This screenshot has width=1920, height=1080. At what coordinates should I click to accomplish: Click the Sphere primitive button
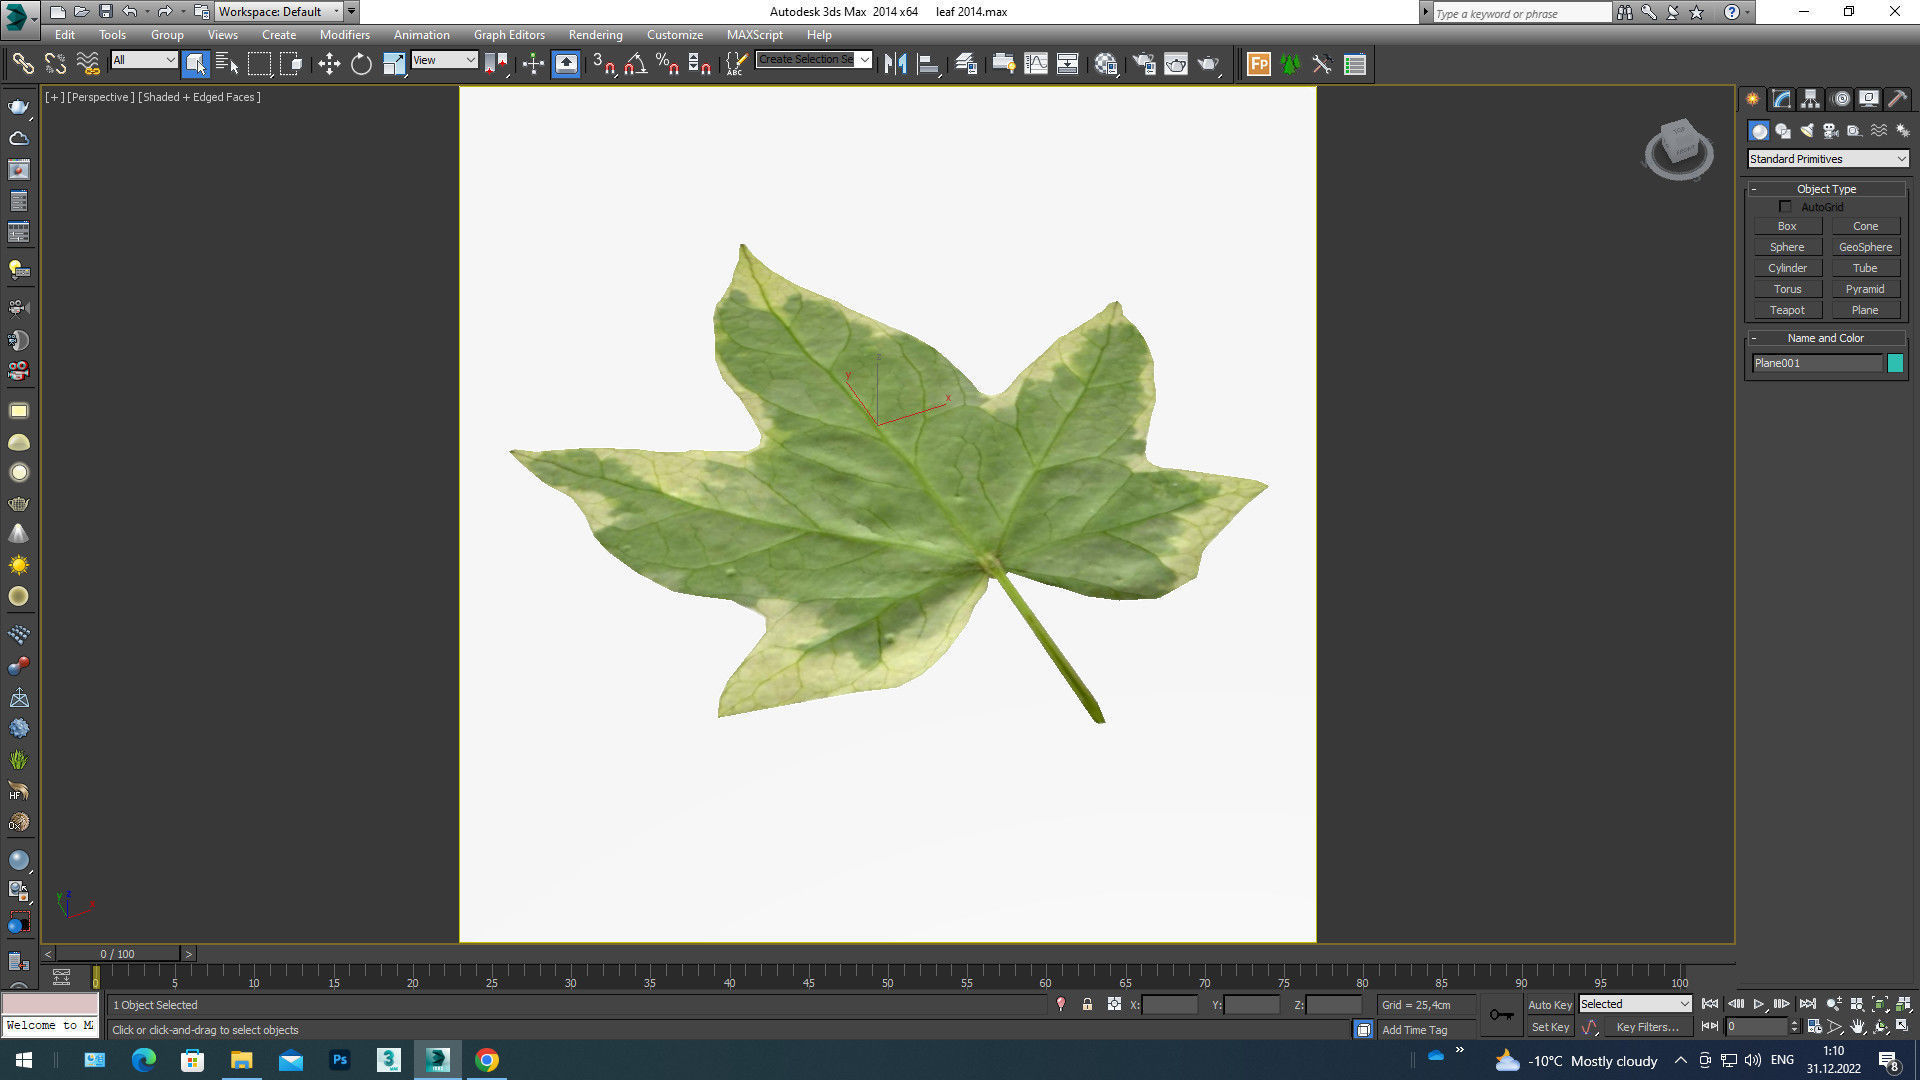1787,247
